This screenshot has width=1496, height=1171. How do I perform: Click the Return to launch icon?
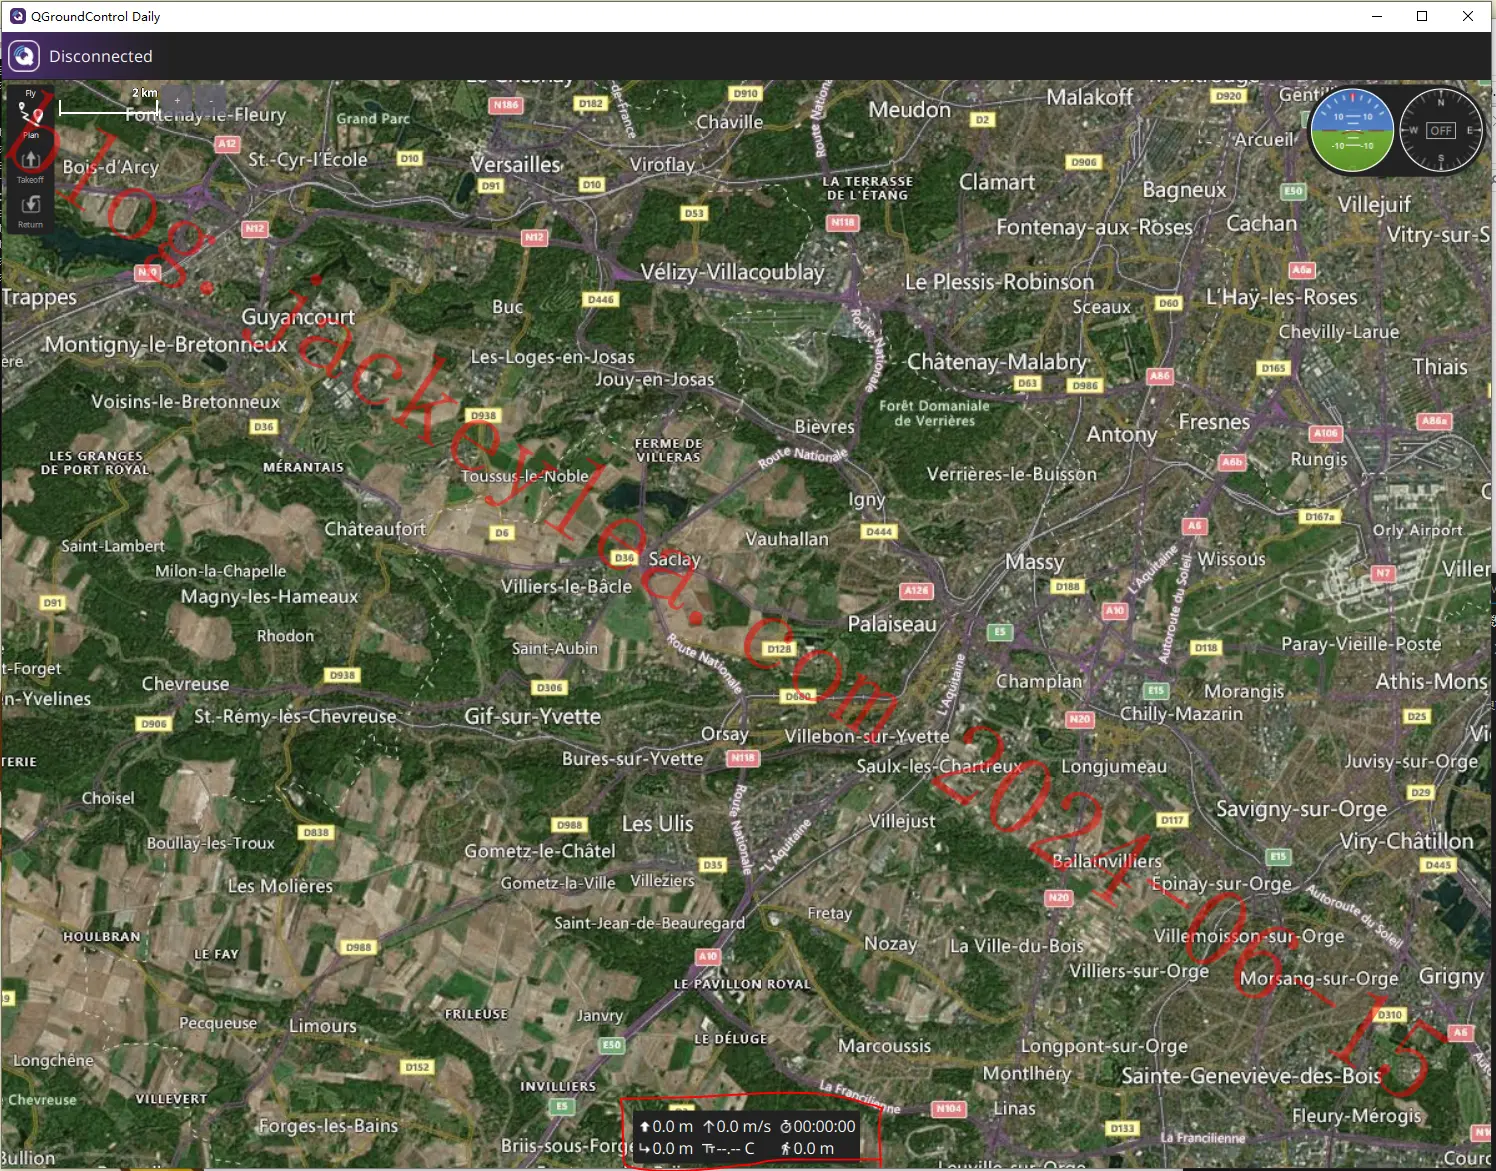31,211
